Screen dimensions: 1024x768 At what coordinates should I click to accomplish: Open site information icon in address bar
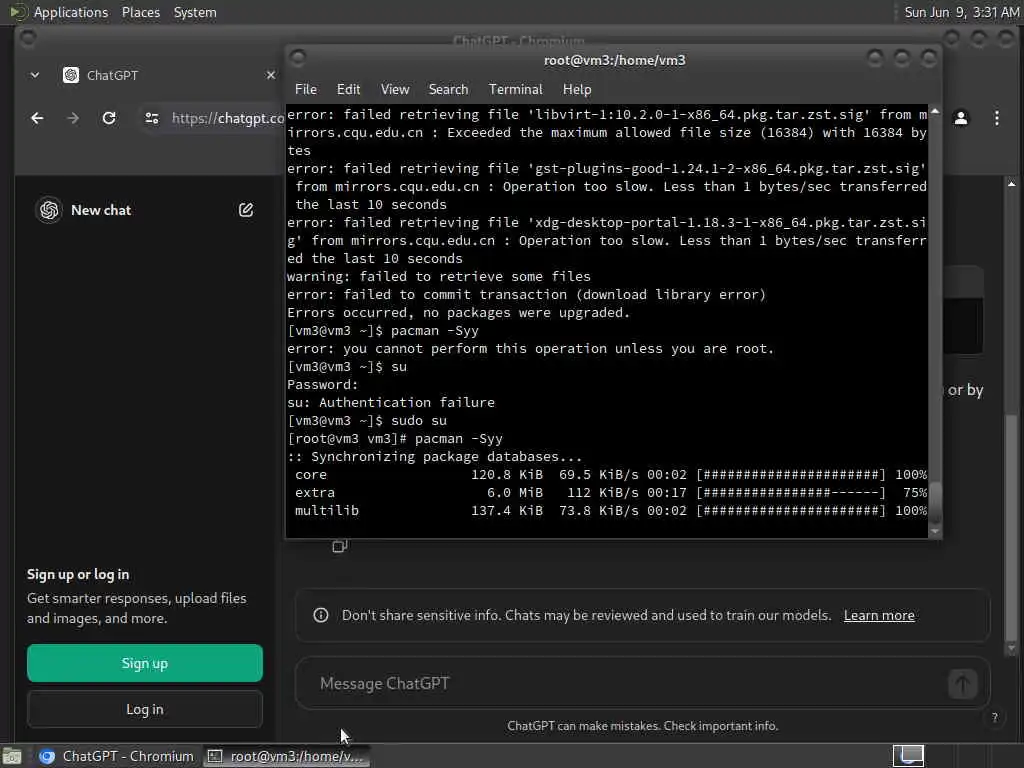[x=152, y=118]
